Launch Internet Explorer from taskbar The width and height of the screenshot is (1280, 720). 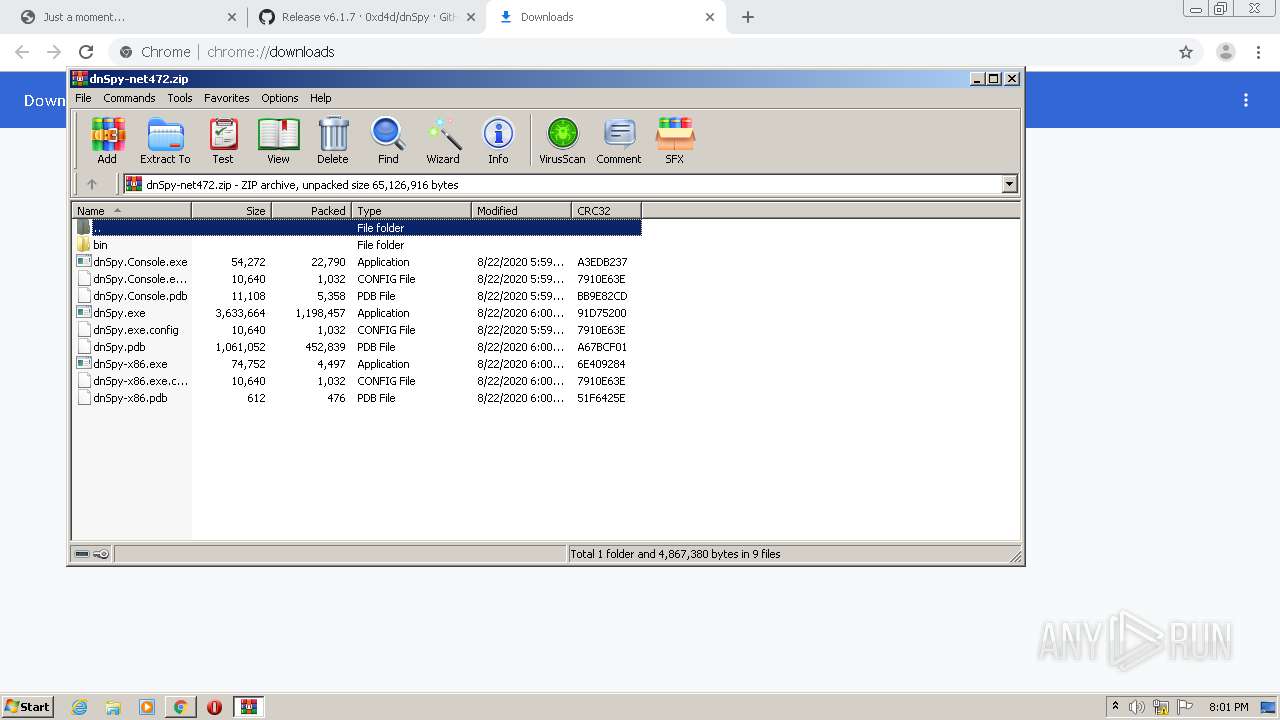79,707
